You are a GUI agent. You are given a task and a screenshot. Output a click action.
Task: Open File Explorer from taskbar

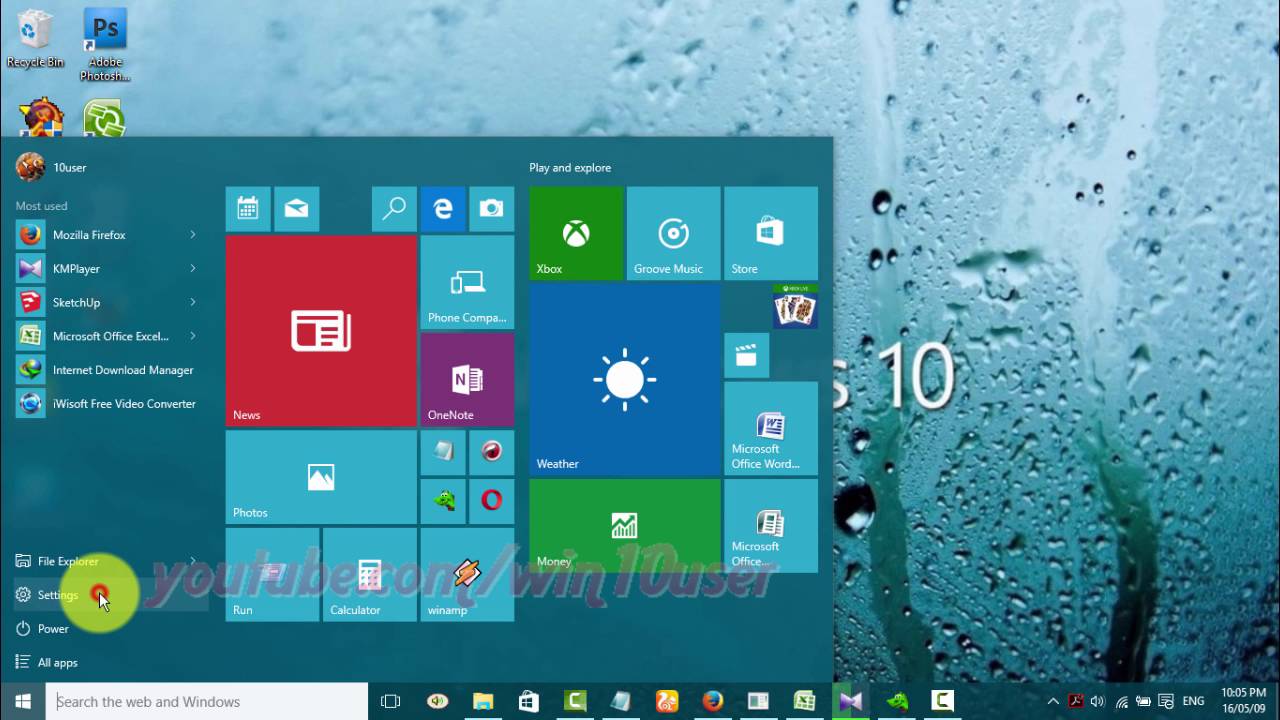483,701
